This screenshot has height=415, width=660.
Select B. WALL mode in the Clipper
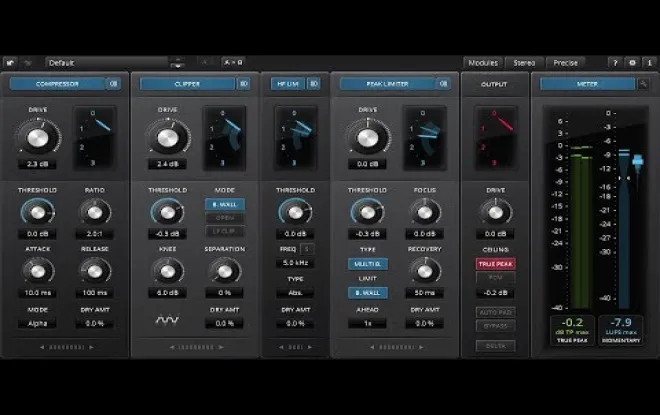(225, 205)
